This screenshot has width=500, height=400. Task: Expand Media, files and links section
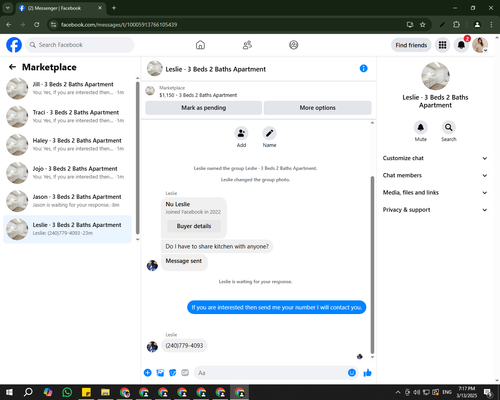point(435,193)
